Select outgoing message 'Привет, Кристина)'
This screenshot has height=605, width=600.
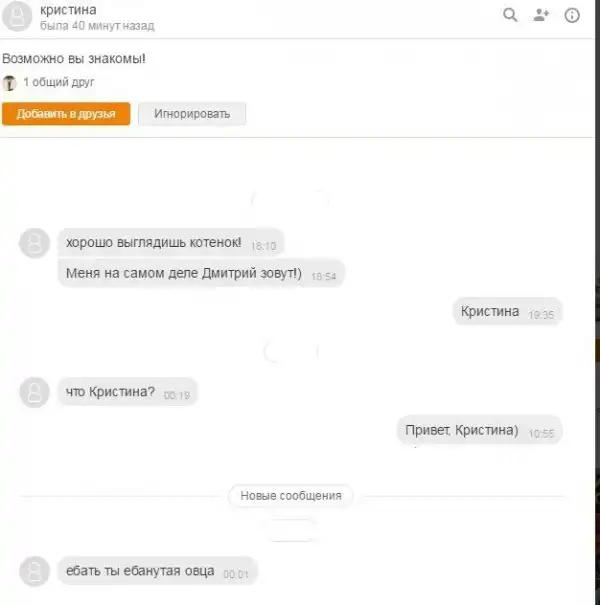tap(480, 430)
